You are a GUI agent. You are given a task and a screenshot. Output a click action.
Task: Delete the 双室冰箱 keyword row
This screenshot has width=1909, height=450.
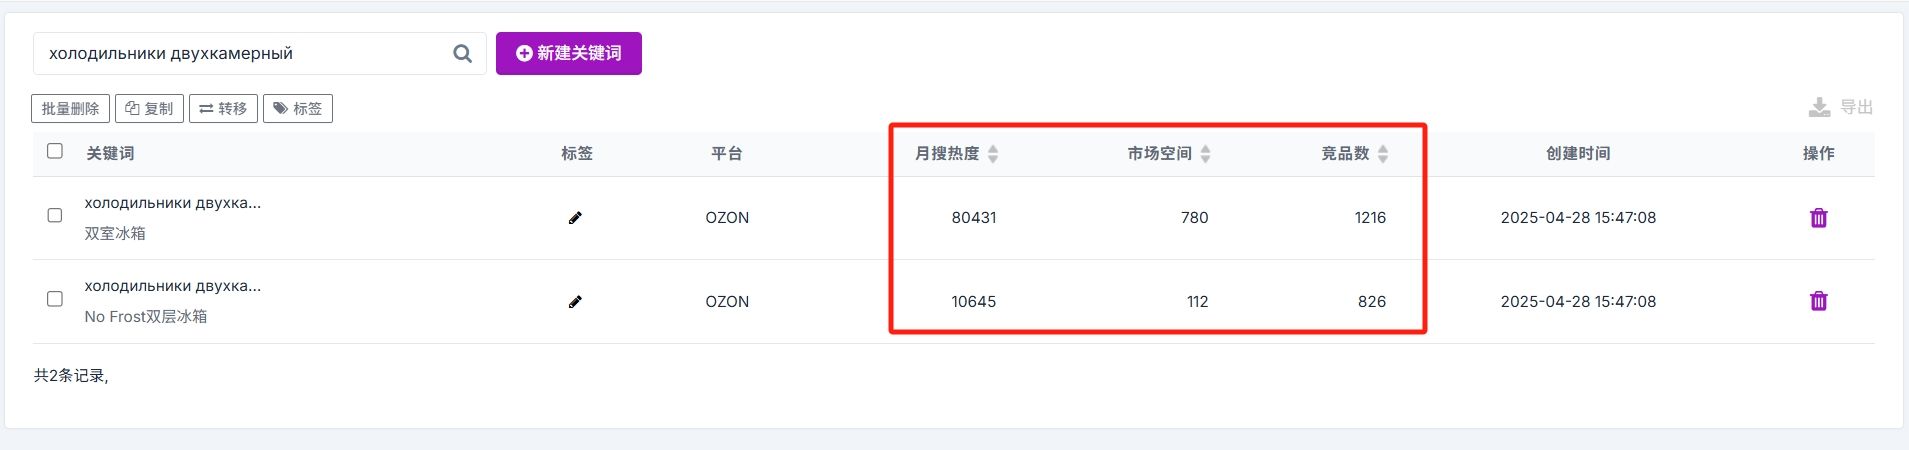1818,218
